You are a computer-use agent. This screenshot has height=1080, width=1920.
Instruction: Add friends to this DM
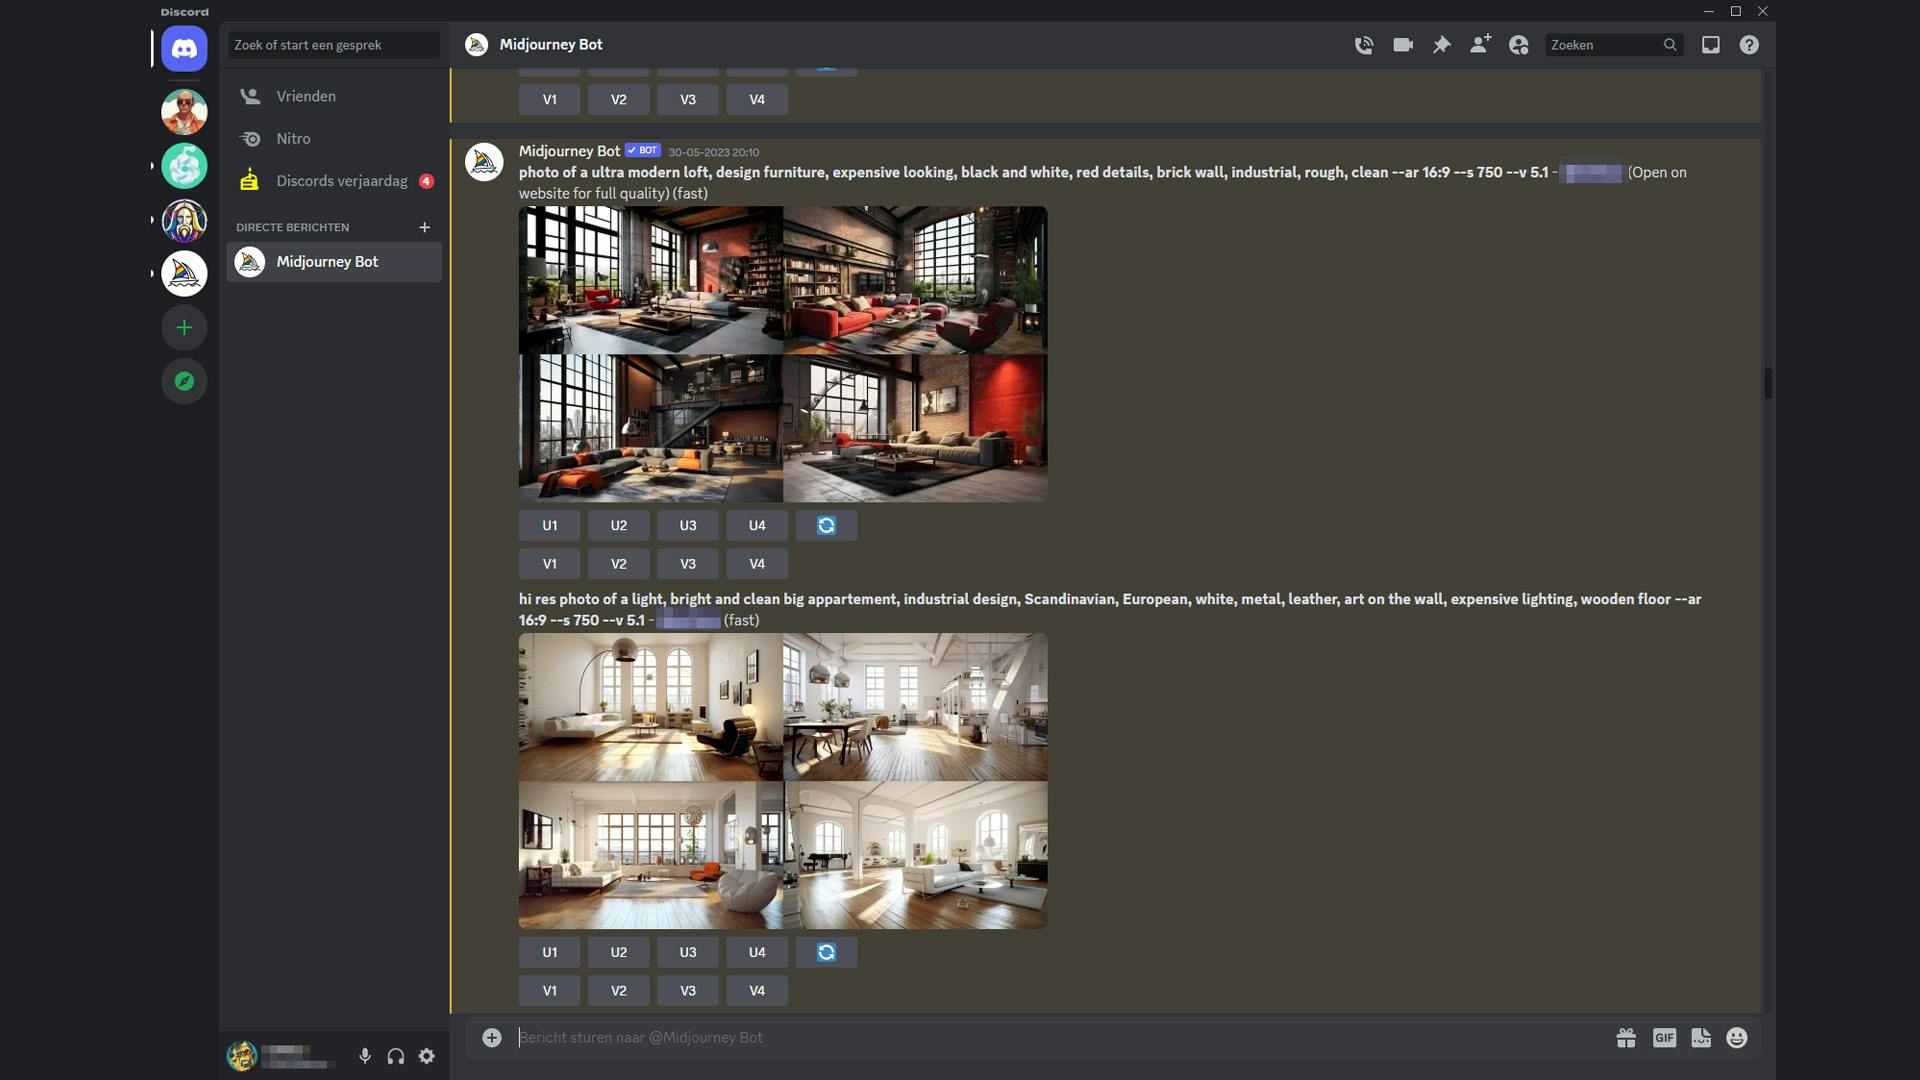pyautogui.click(x=1480, y=45)
